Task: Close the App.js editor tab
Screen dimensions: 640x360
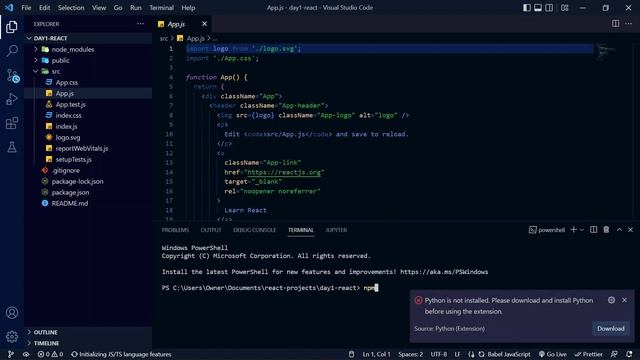Action: [204, 24]
